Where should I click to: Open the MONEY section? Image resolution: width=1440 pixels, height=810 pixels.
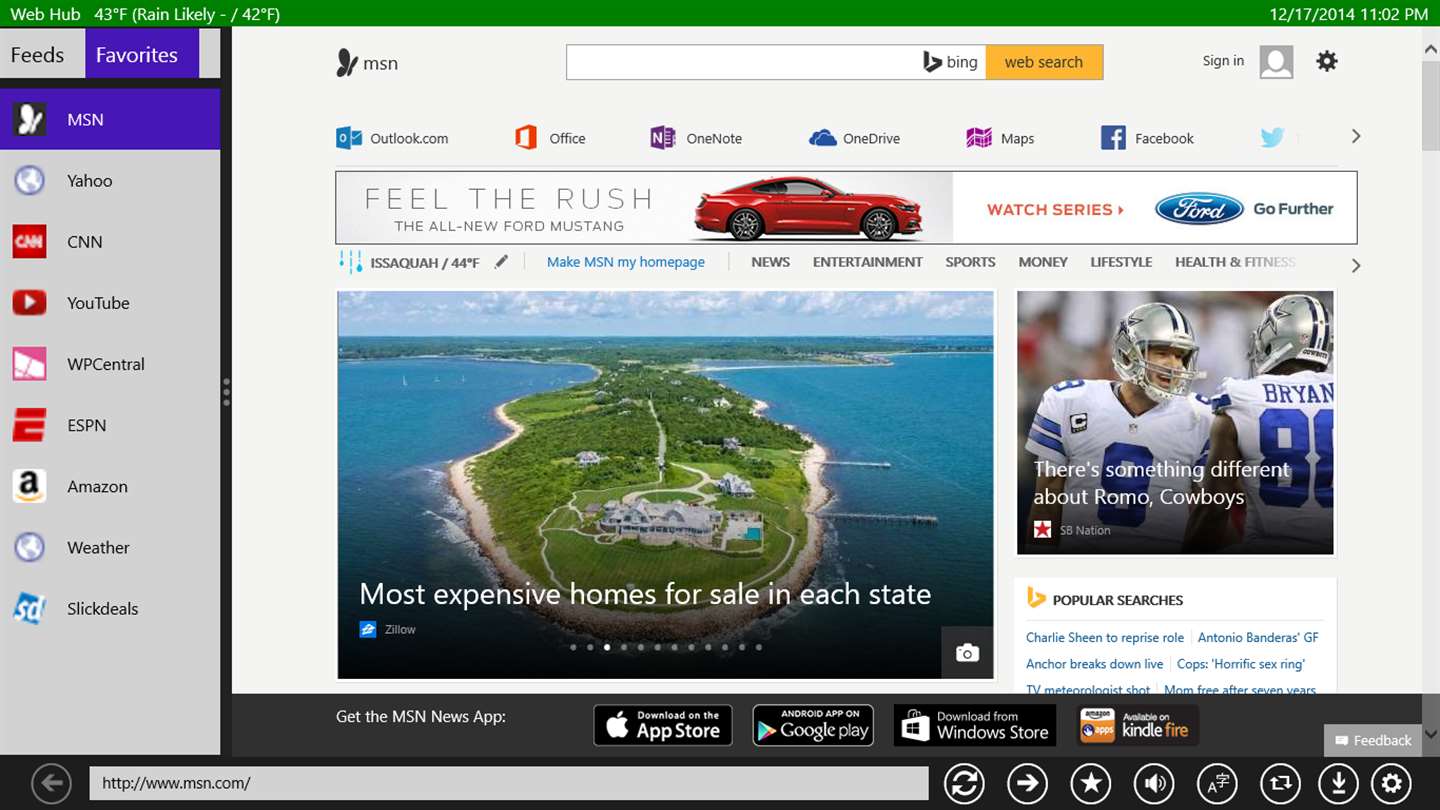[1043, 262]
